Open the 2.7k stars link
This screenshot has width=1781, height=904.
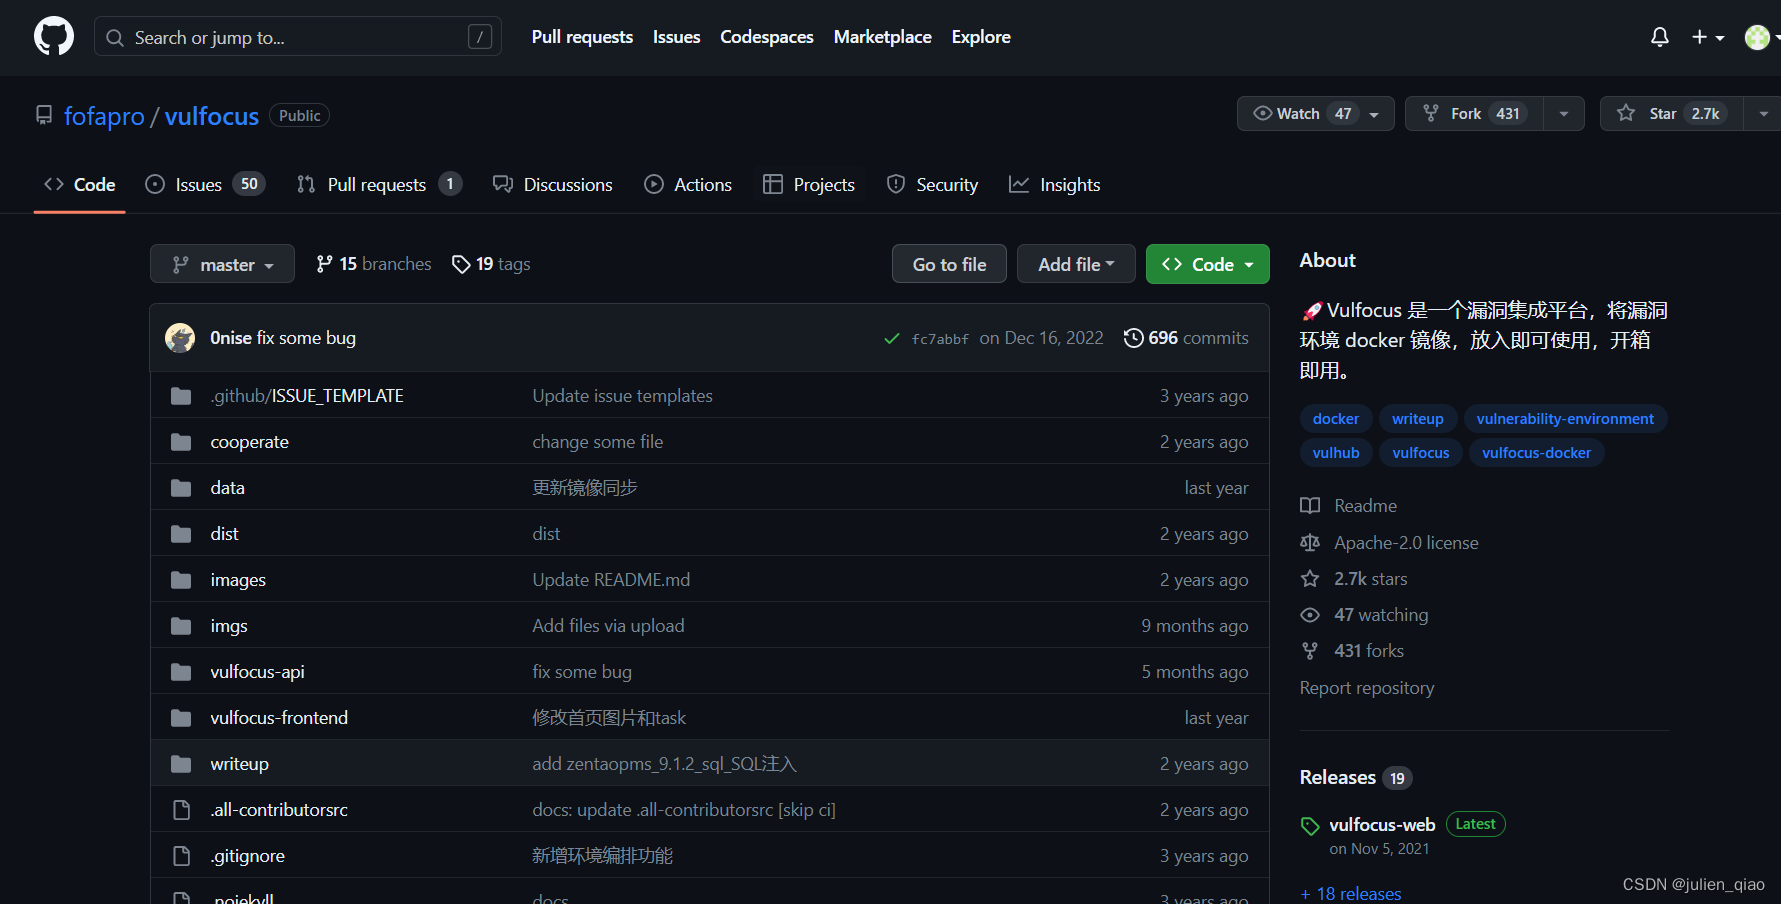pos(1354,579)
